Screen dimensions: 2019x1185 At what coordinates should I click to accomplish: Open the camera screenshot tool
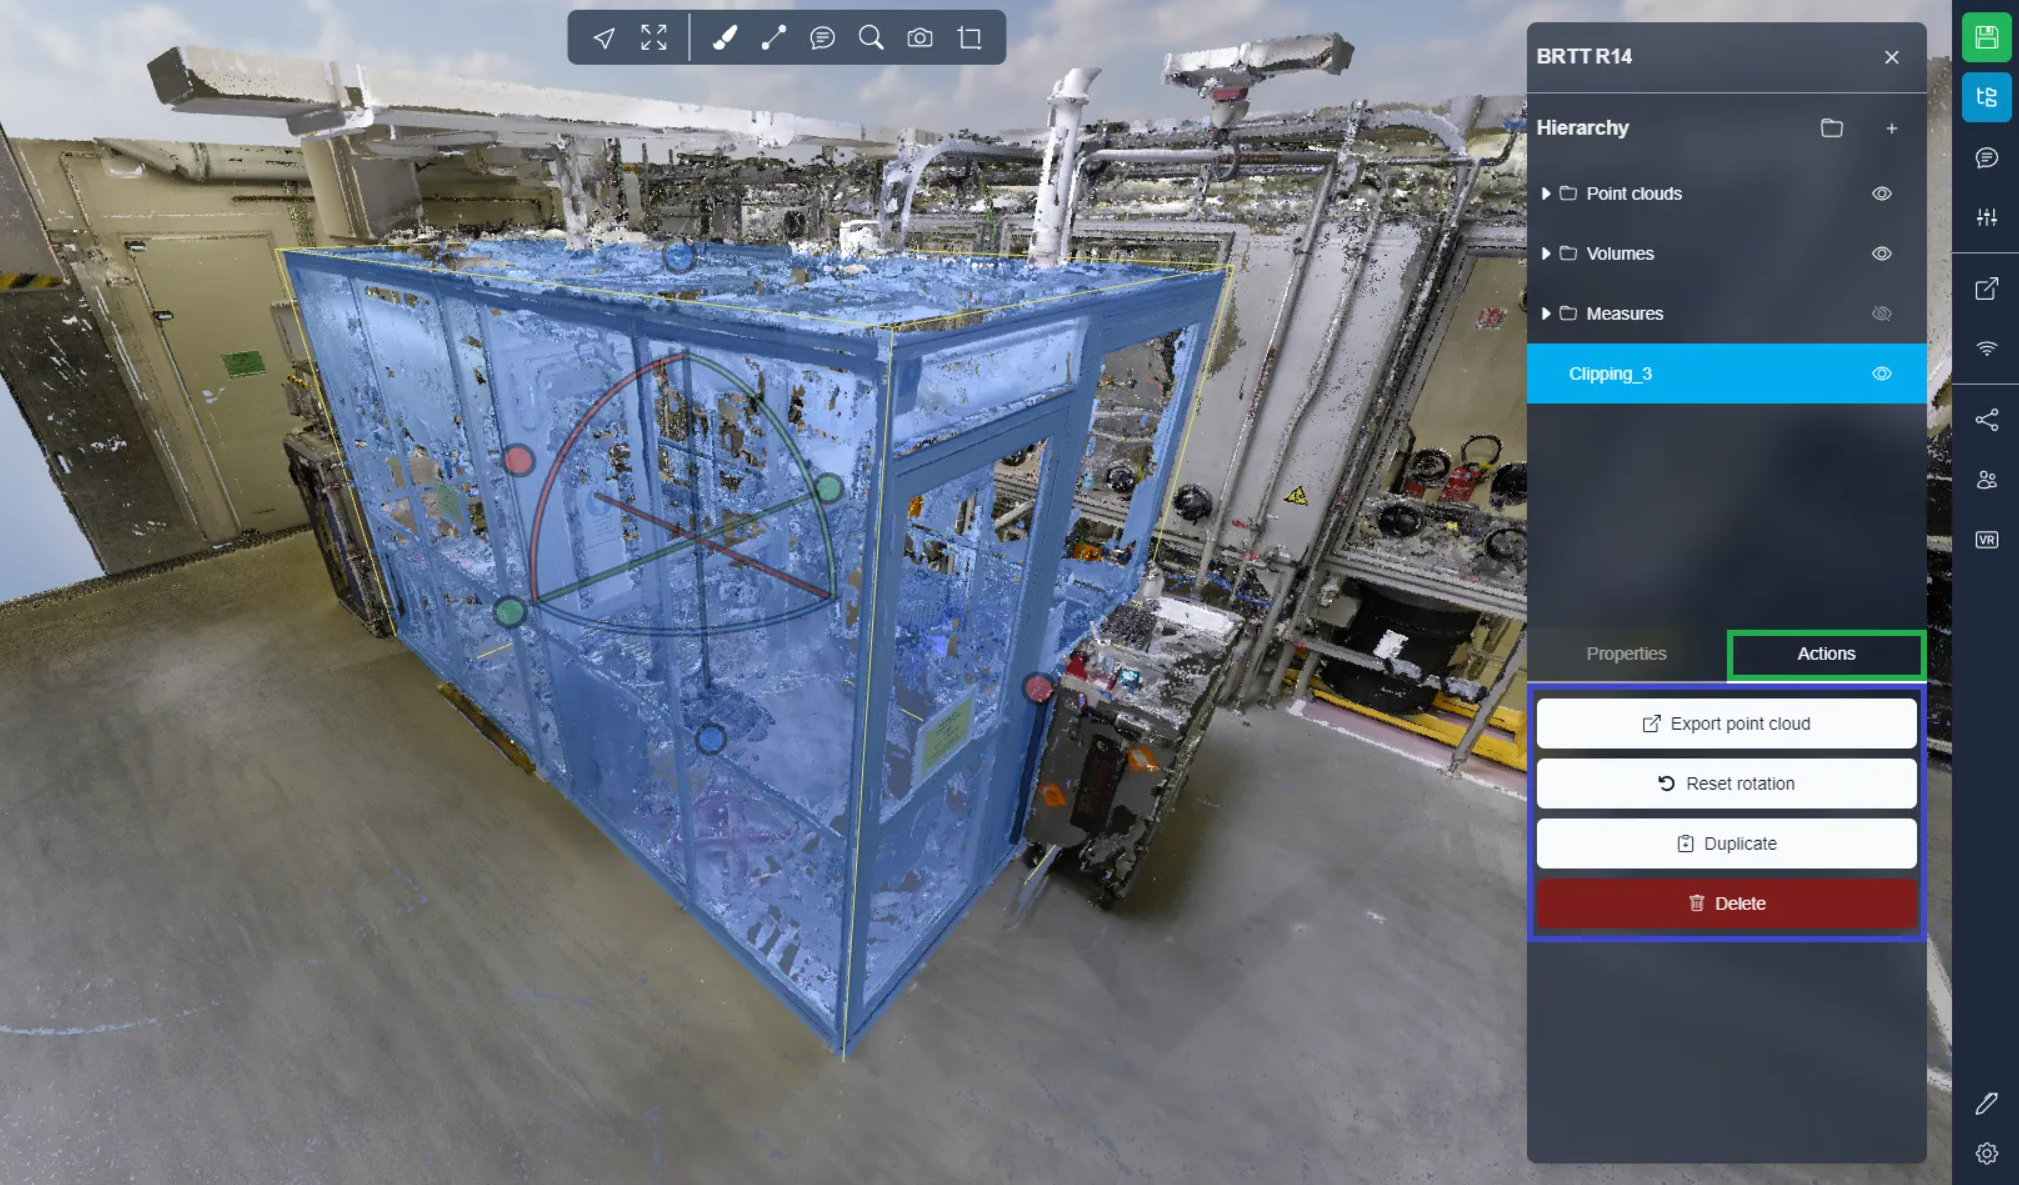(x=920, y=38)
